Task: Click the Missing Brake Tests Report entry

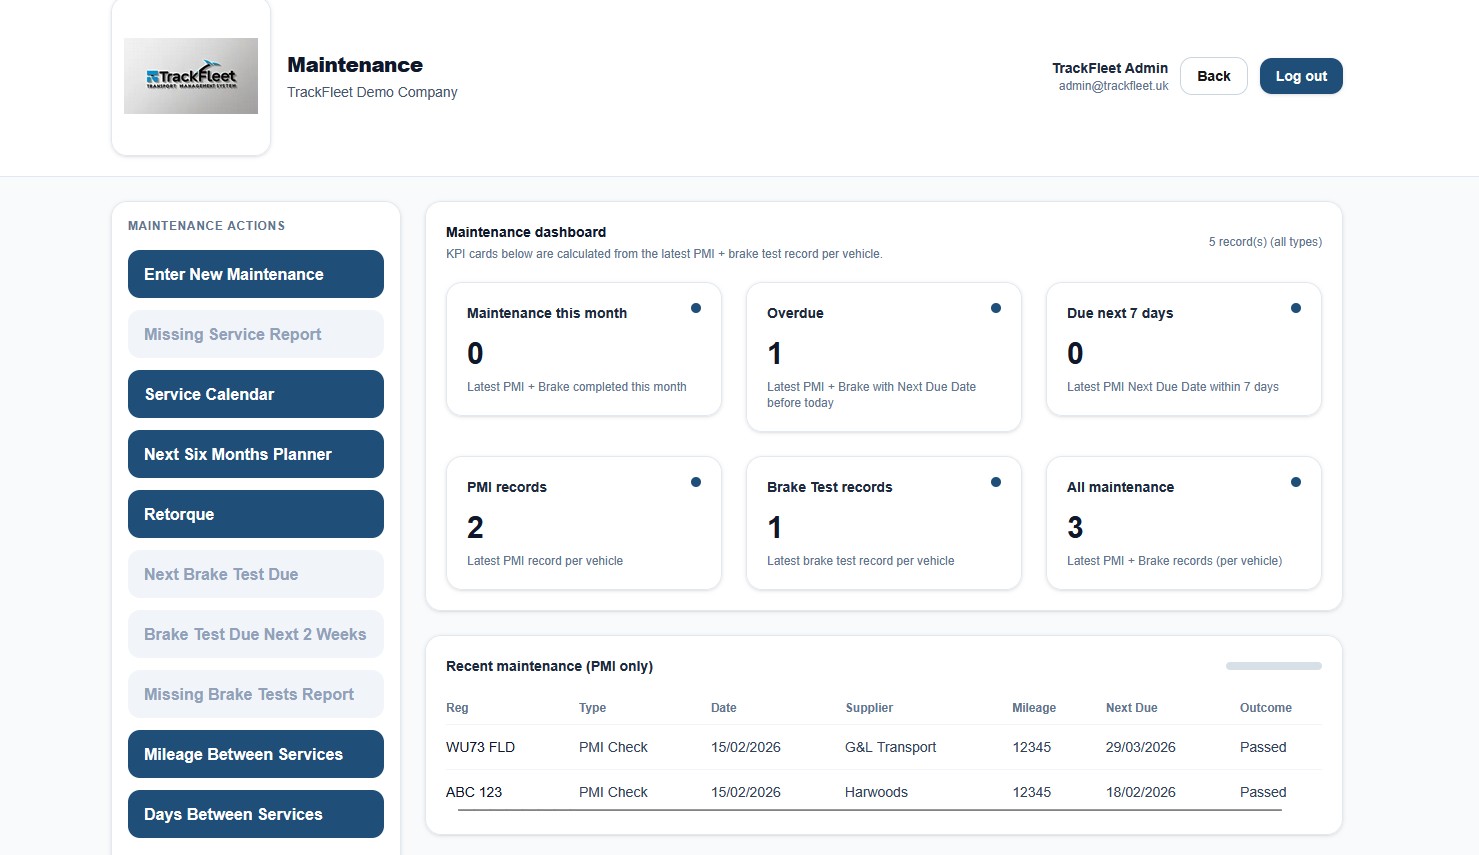Action: coord(255,694)
